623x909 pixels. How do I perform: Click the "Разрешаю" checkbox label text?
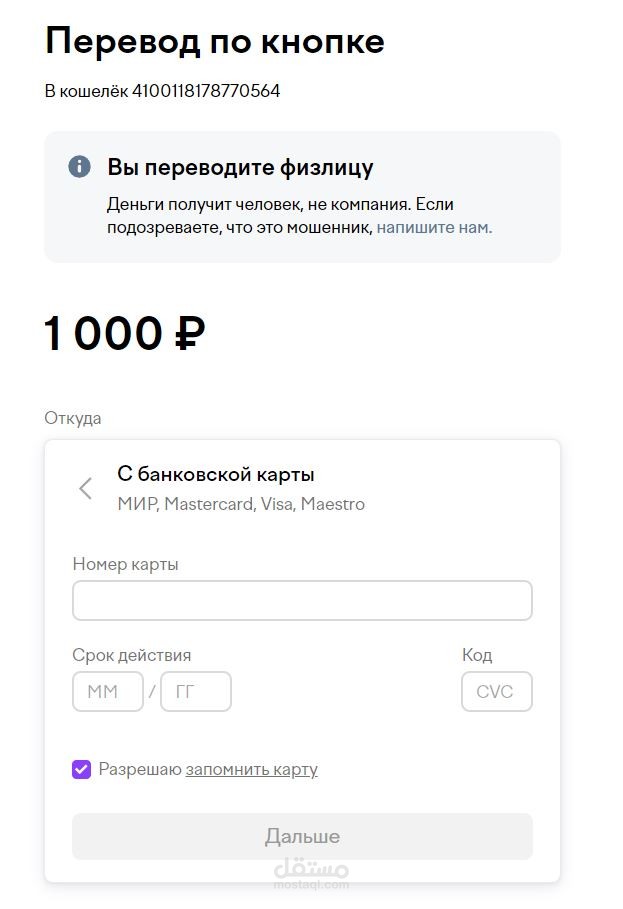pyautogui.click(x=140, y=769)
